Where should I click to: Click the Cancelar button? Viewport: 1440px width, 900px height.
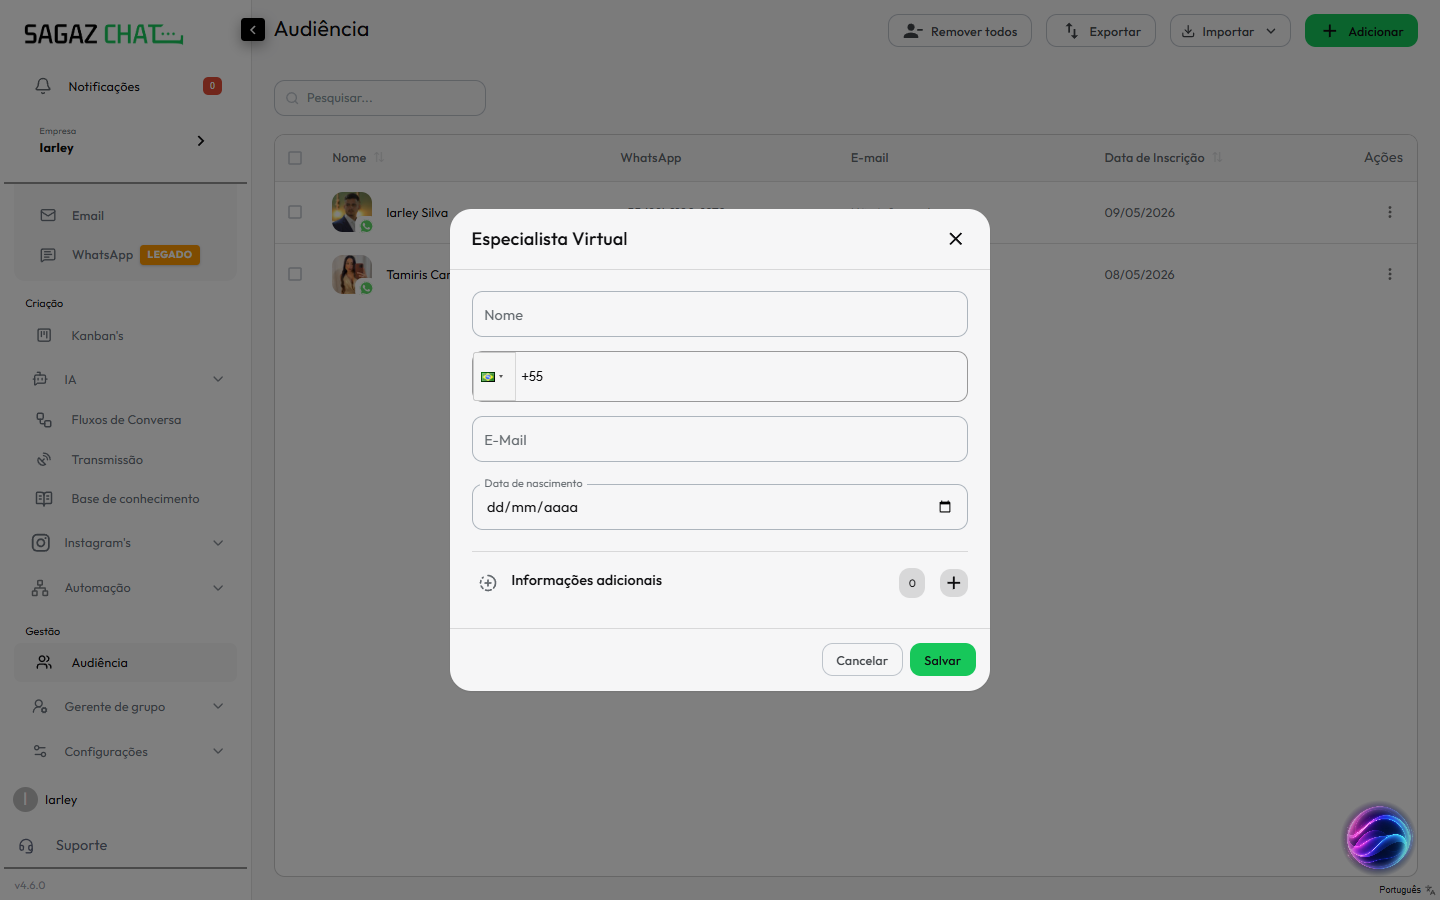click(x=862, y=660)
